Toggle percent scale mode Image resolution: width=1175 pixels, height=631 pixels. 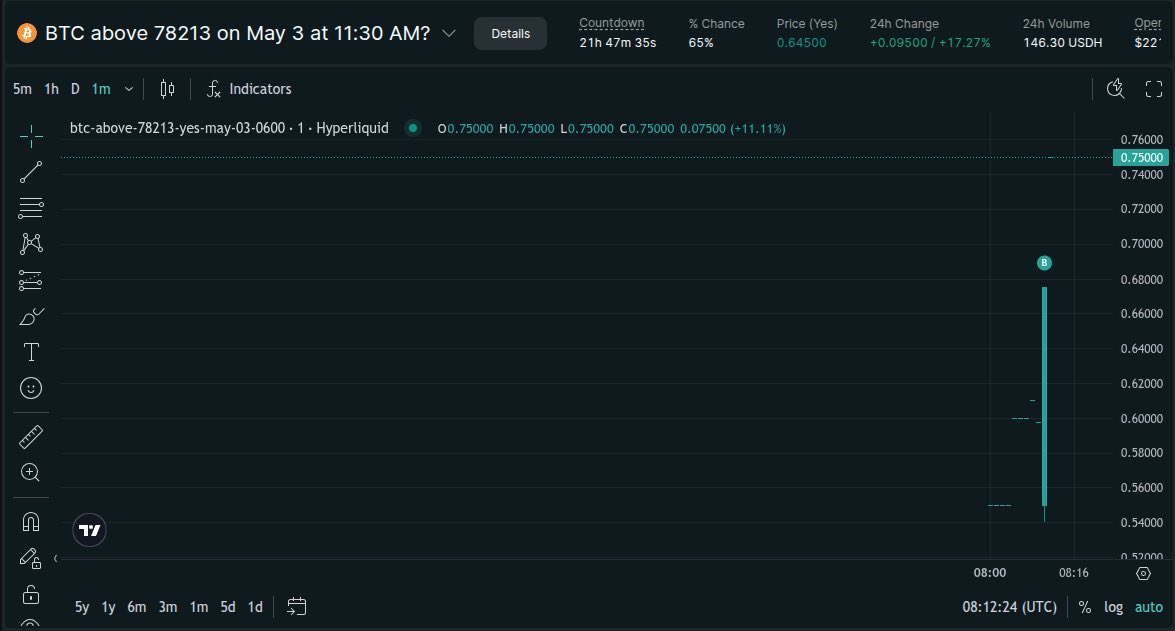point(1084,607)
